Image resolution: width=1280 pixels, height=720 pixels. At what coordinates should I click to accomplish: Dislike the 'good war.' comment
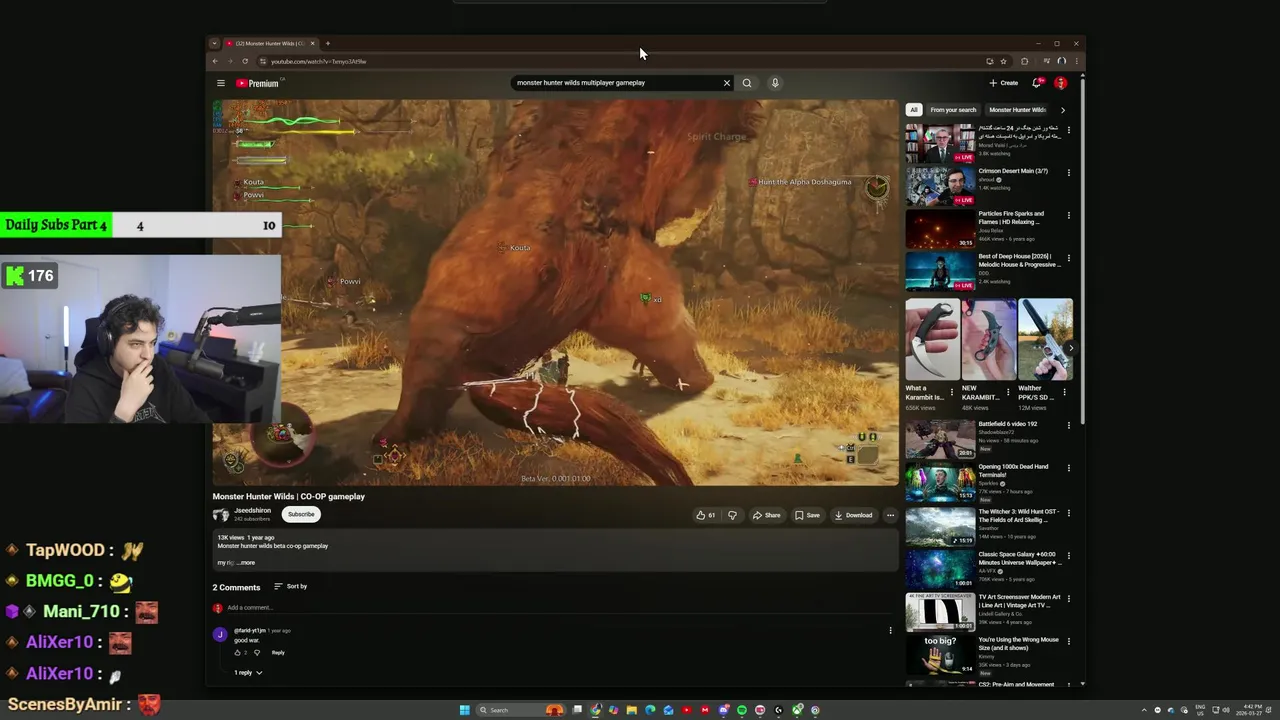tap(257, 652)
